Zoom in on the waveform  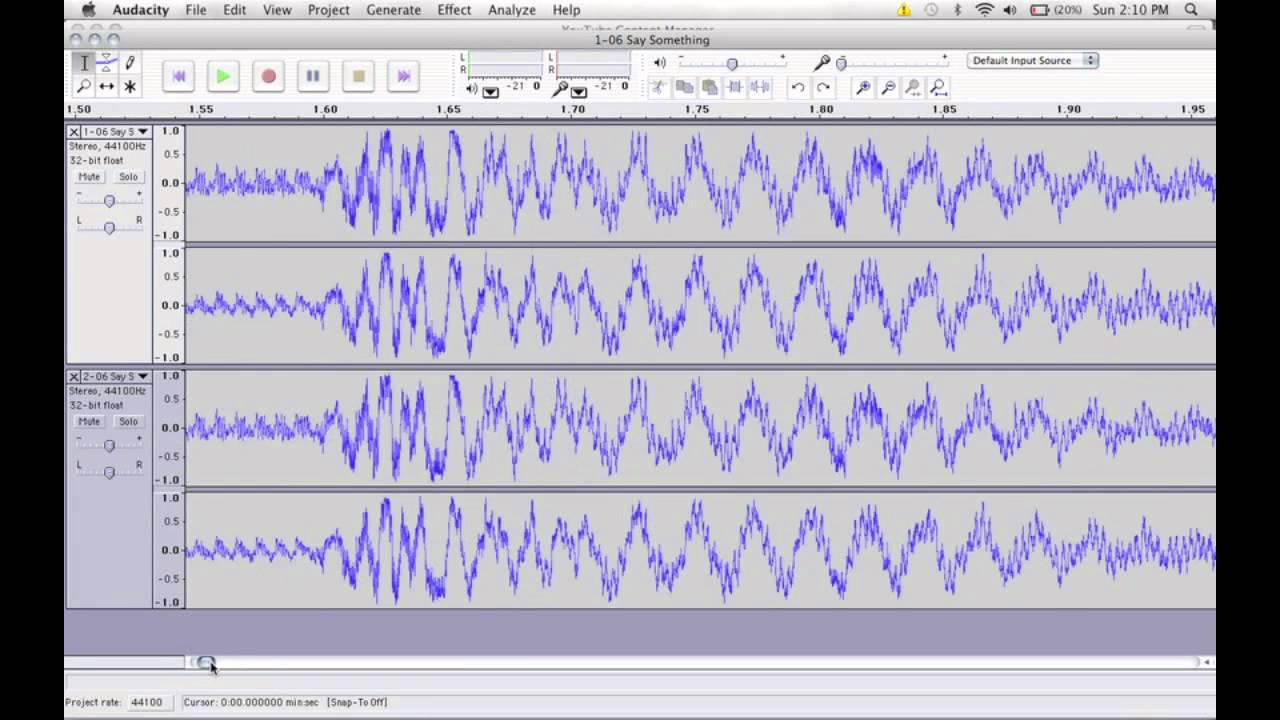coord(863,87)
